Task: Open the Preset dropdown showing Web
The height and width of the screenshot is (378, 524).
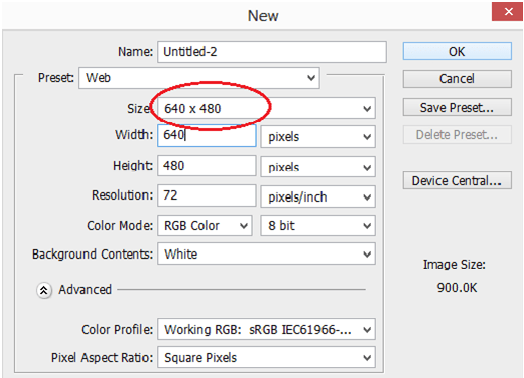Action: pos(199,78)
